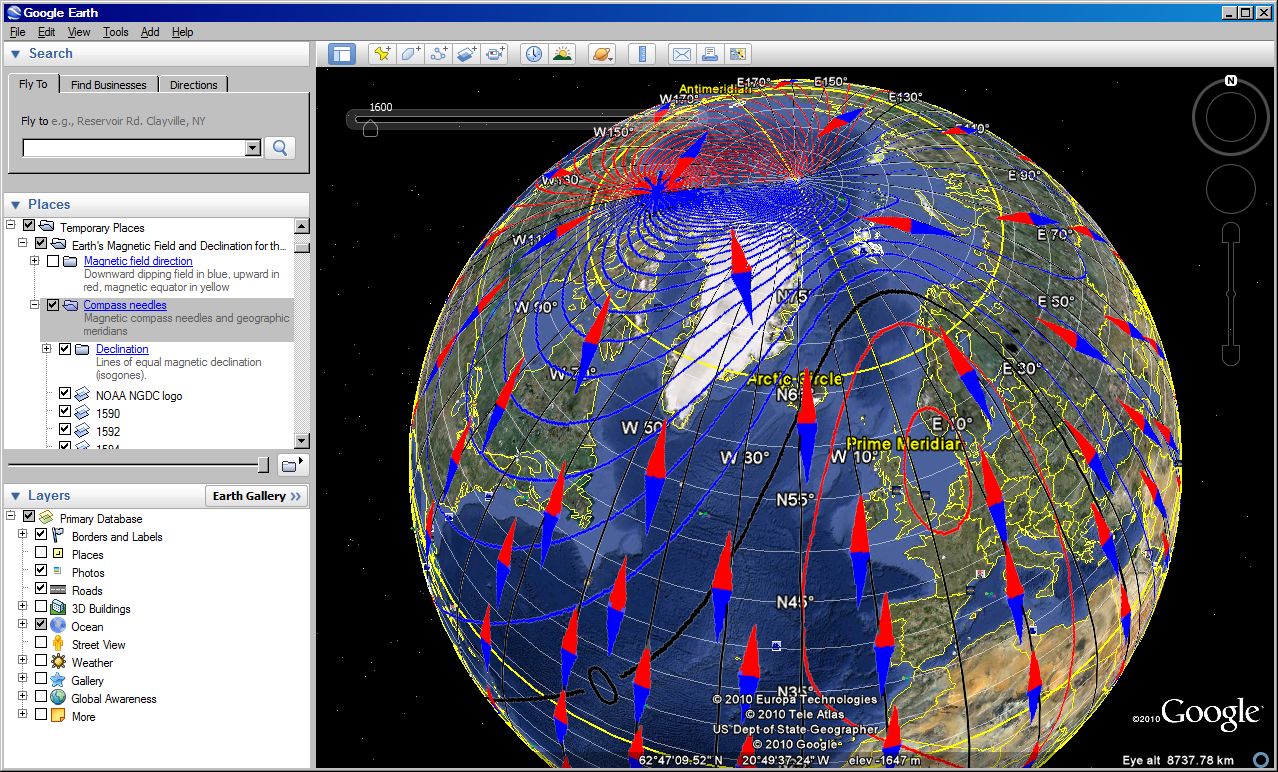Toggle the sunlight icon in the toolbar
Viewport: 1278px width, 772px height.
click(562, 54)
